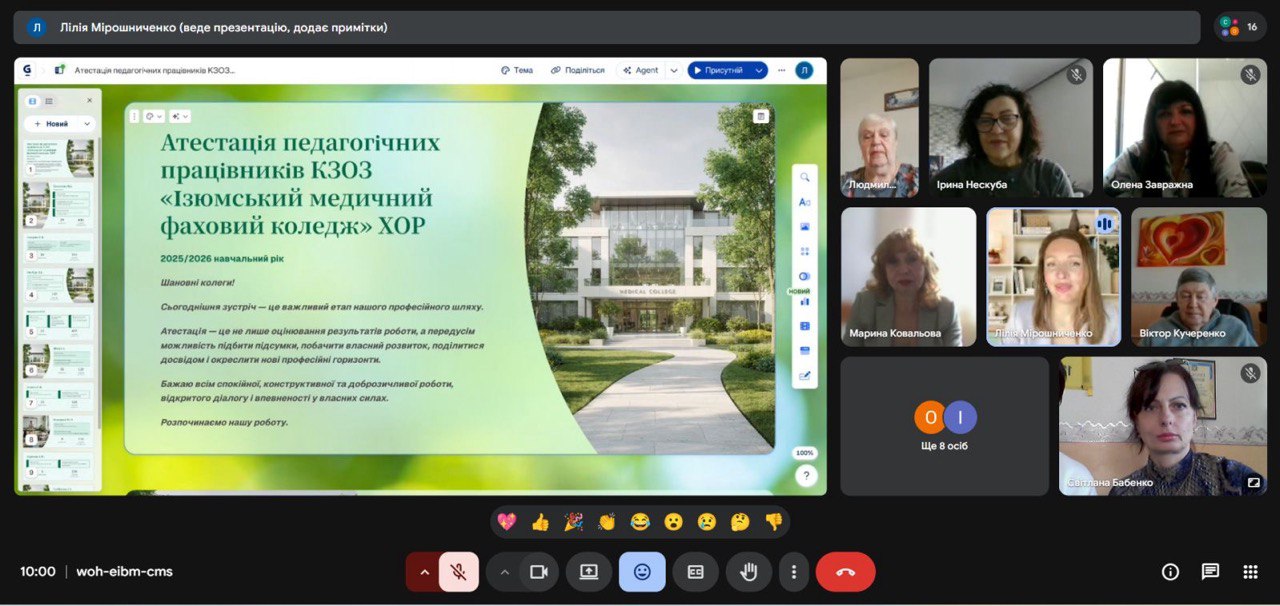
Task: Open the Agent menu in presentation toolbar
Action: pyautogui.click(x=640, y=70)
